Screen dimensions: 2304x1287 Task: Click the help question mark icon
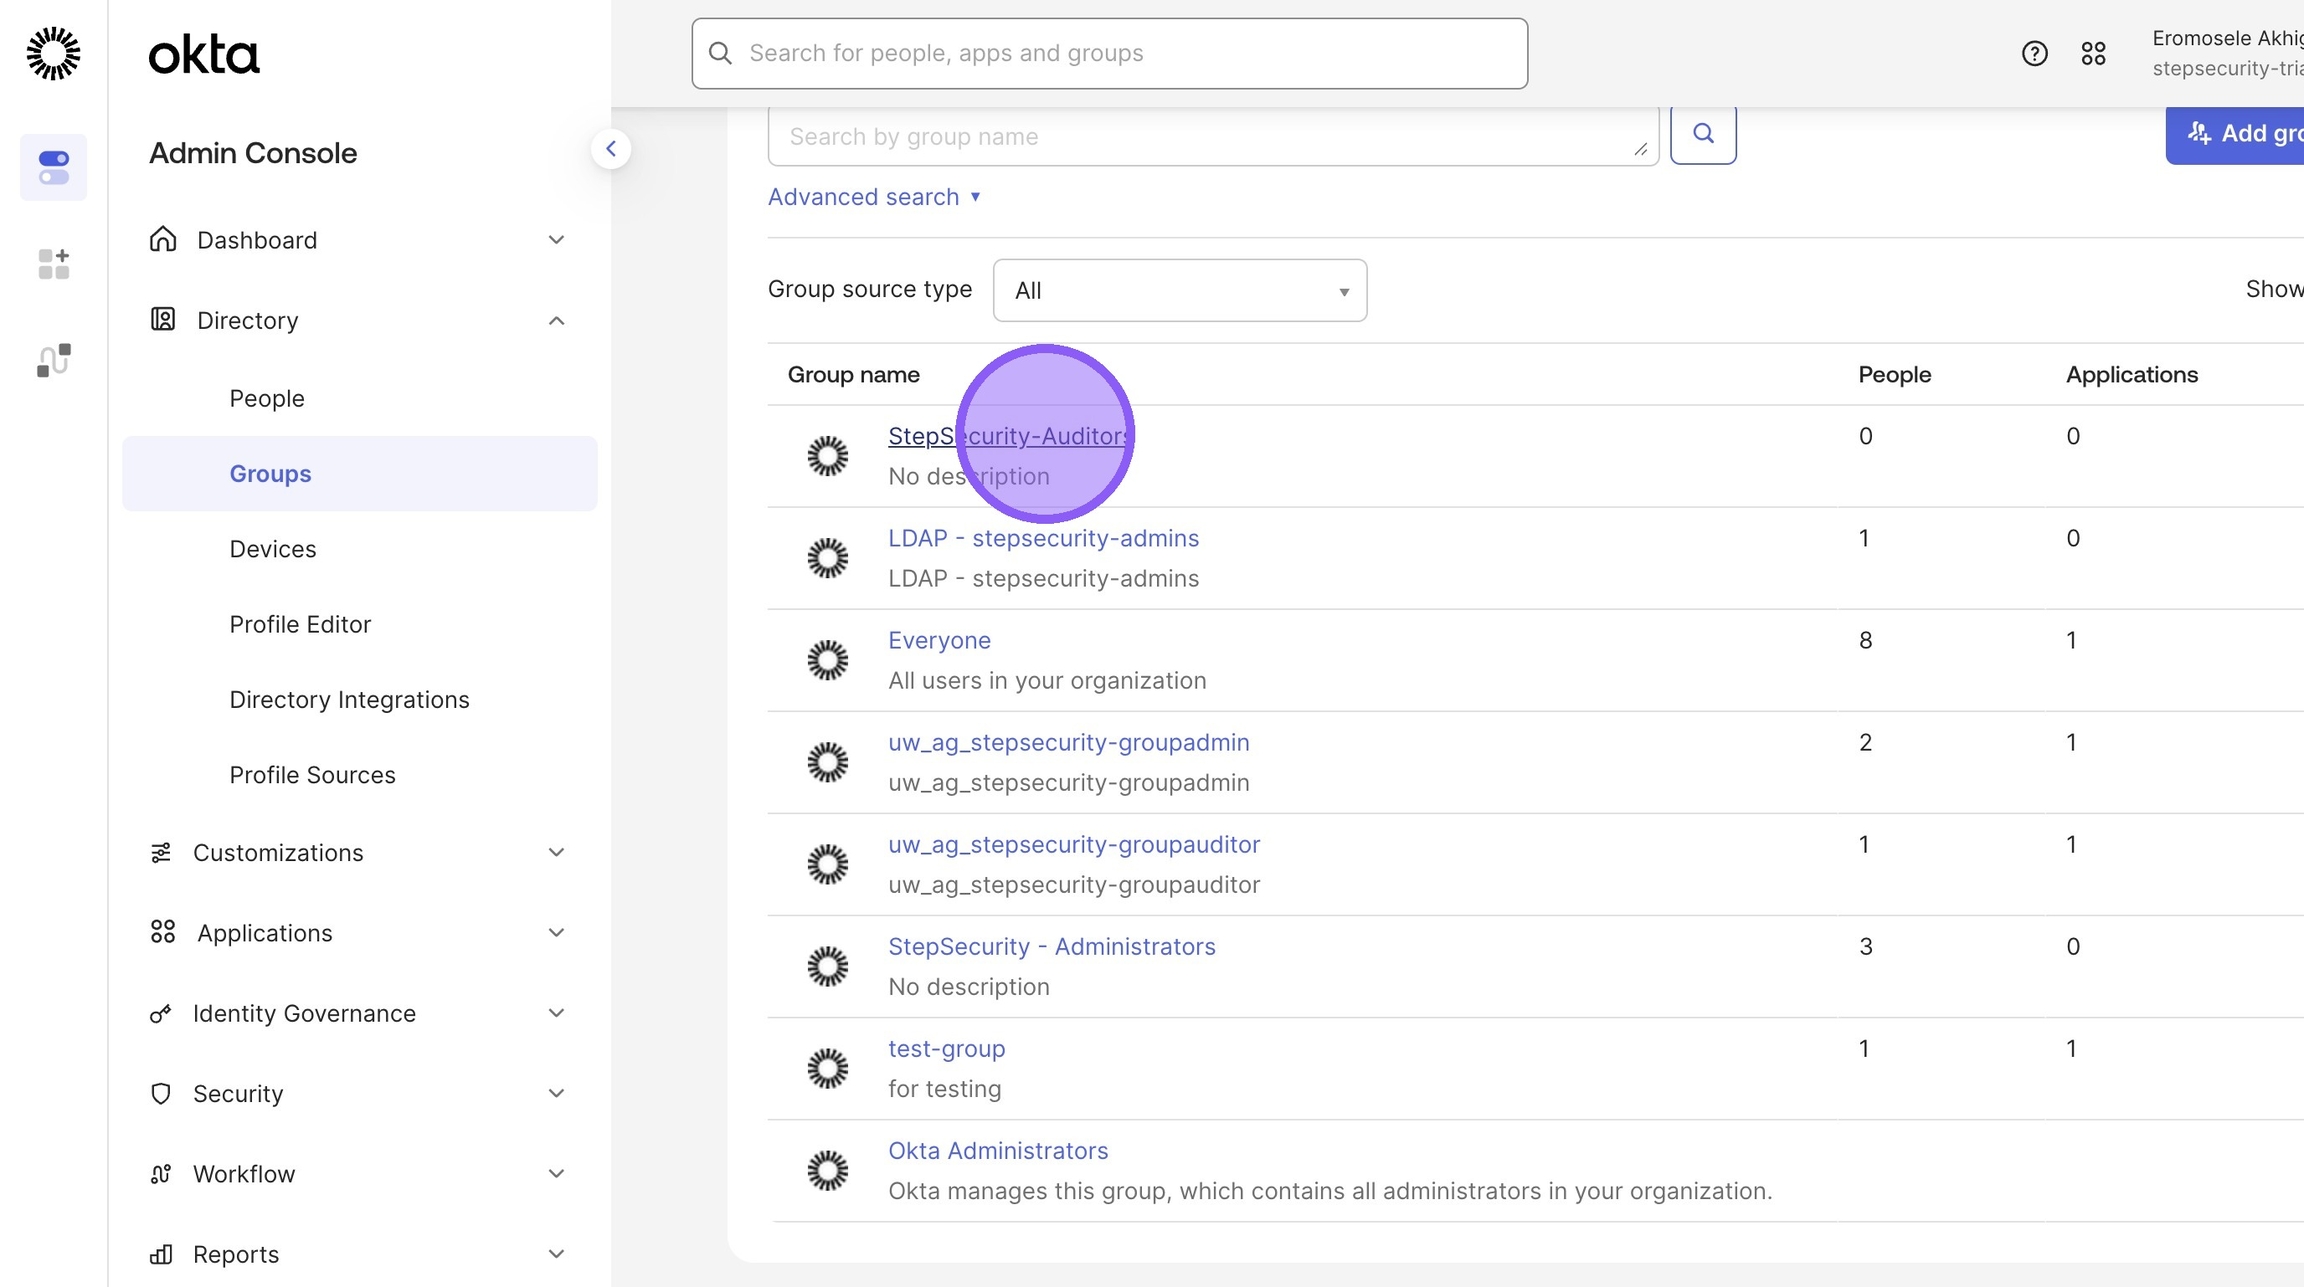[2034, 53]
